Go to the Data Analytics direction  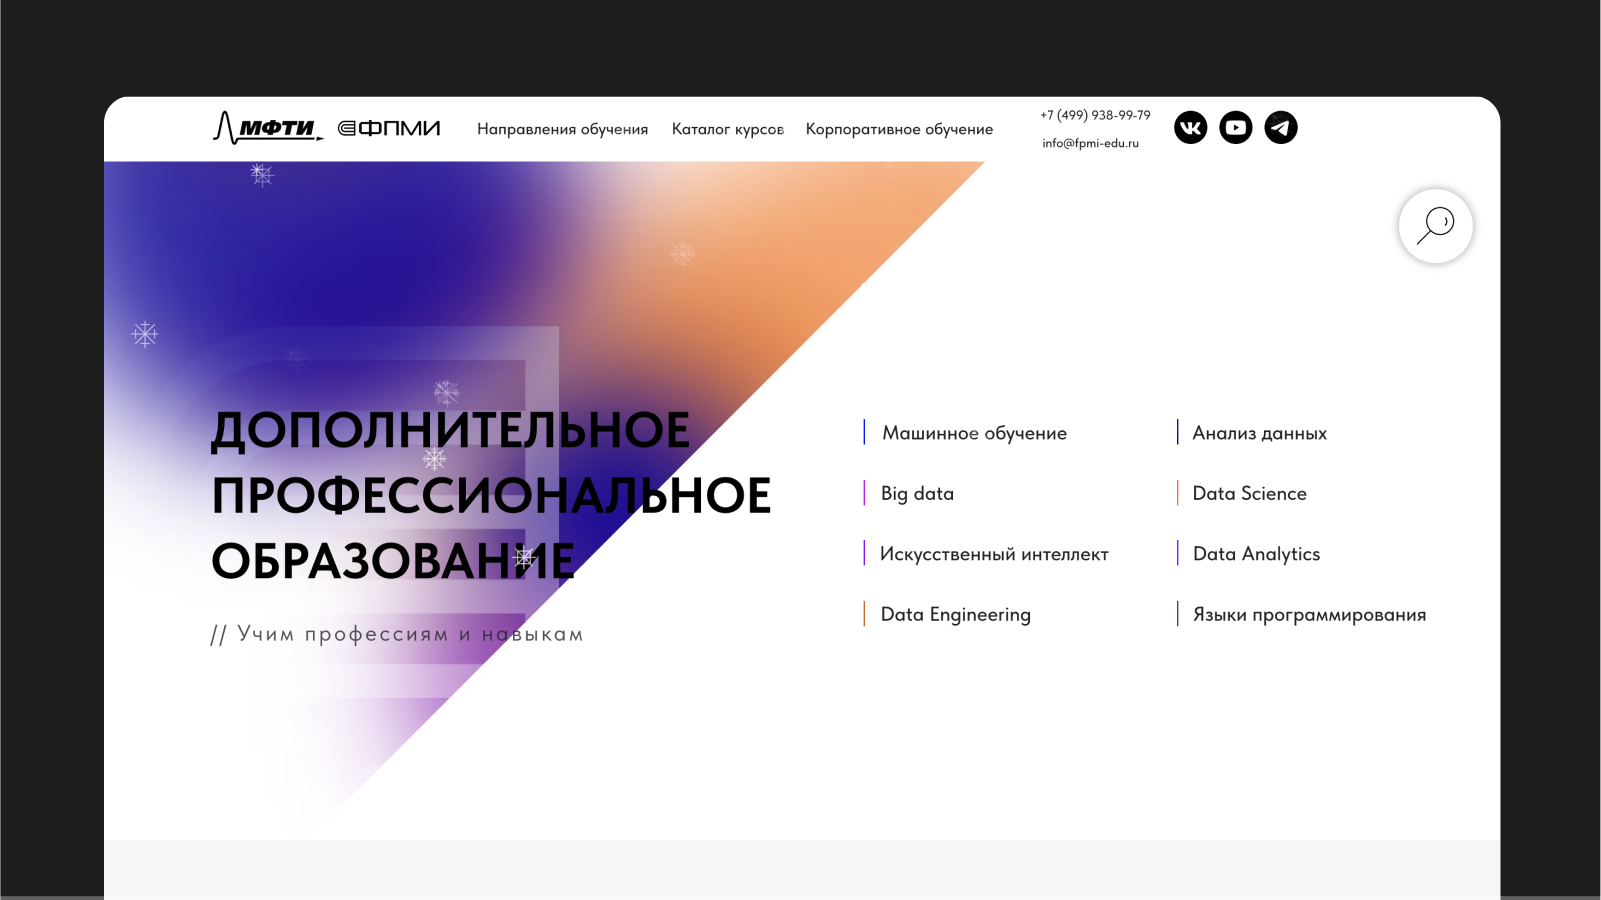pos(1256,554)
